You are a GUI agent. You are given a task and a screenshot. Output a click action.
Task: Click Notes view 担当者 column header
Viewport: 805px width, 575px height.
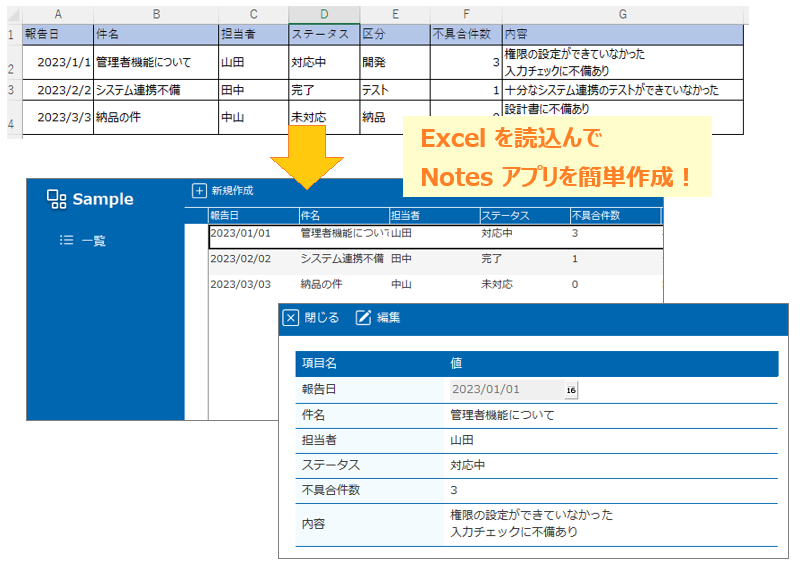pos(434,216)
